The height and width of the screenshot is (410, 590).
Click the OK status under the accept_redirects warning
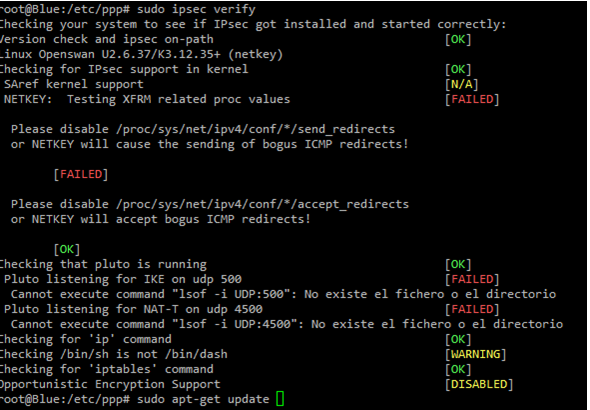pos(67,249)
